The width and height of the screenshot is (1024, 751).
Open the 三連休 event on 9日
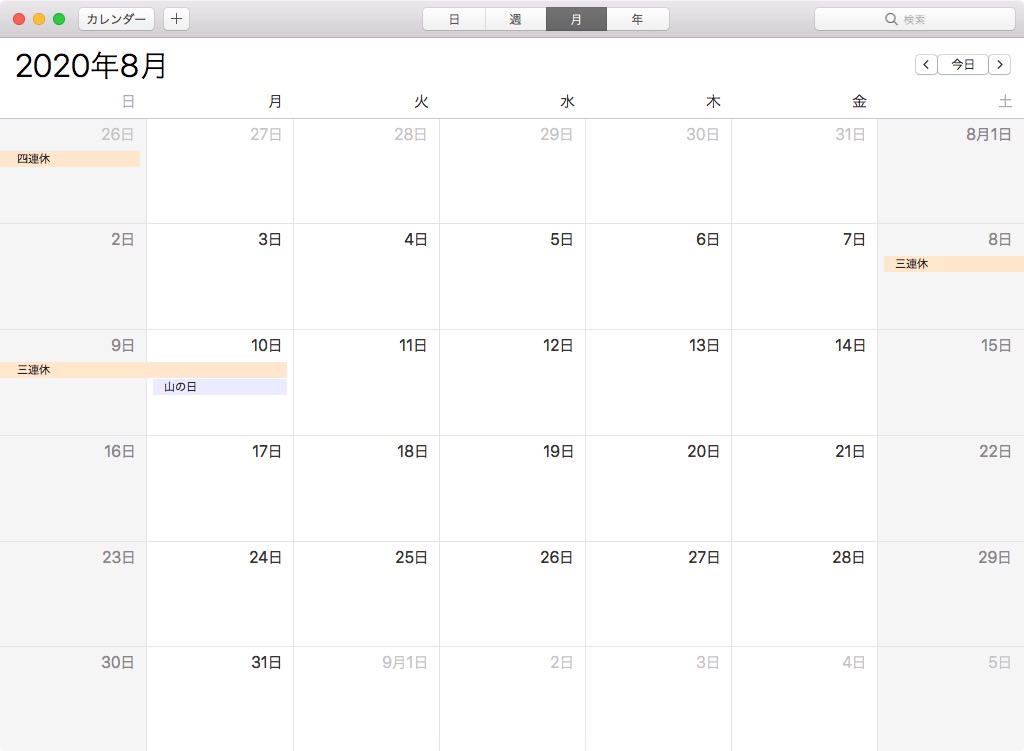tap(143, 370)
